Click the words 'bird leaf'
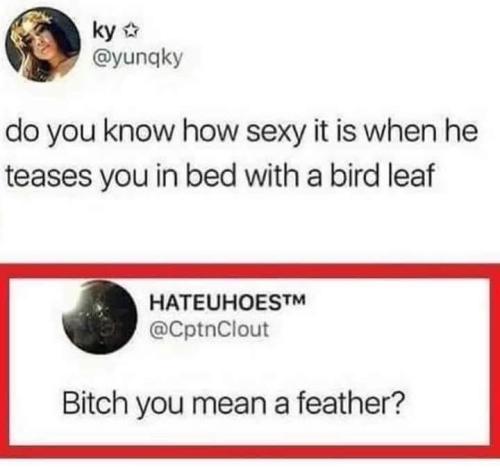Image resolution: width=500 pixels, height=468 pixels. click(382, 175)
